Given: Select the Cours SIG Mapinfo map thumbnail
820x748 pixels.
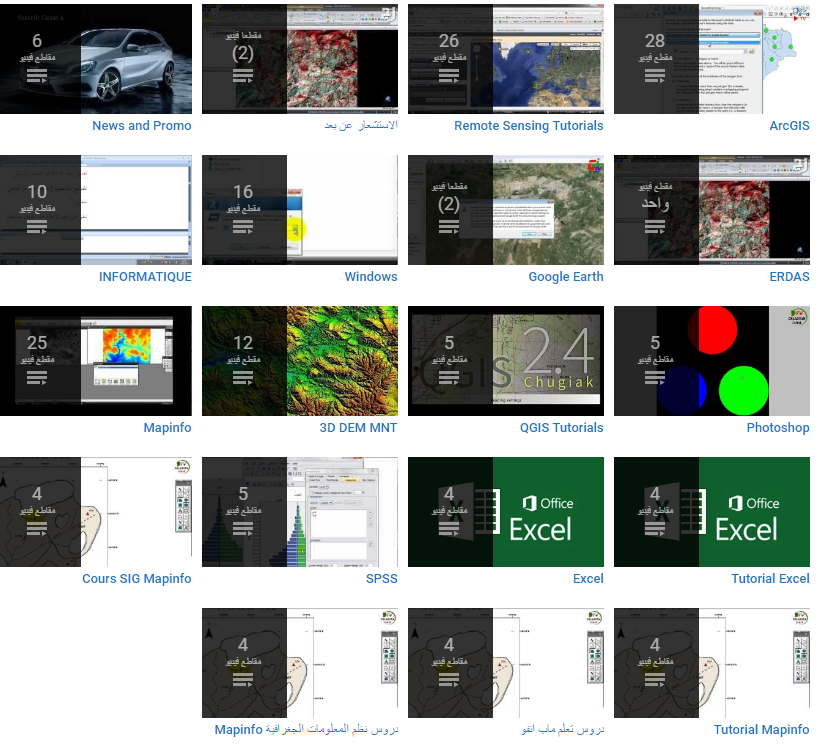Looking at the screenshot, I should point(96,512).
